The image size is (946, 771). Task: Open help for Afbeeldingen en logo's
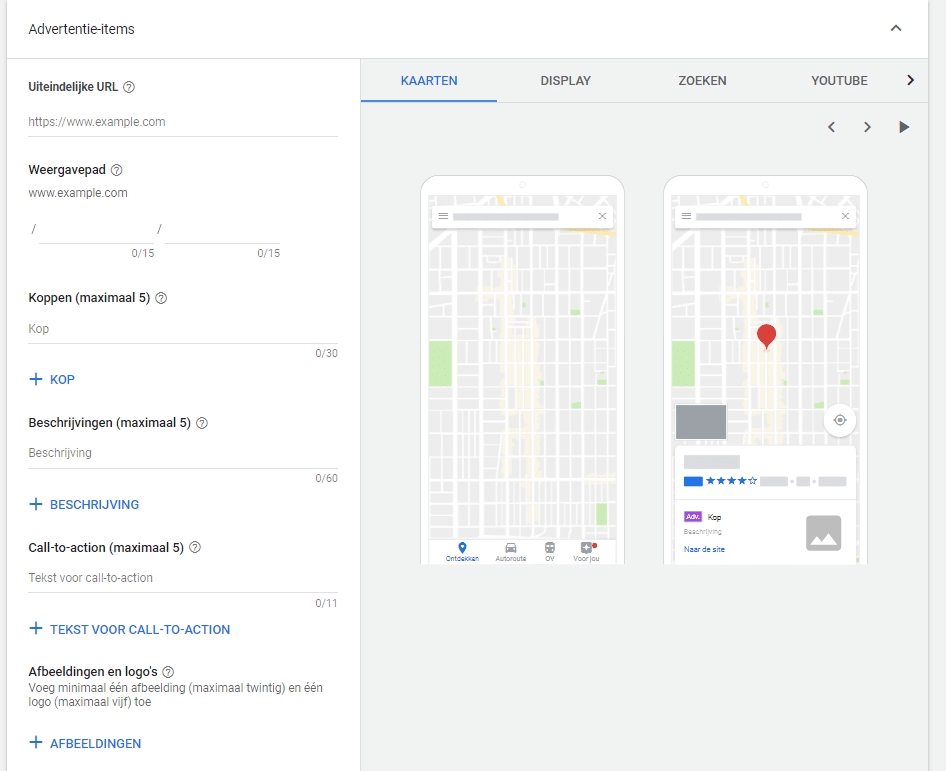pyautogui.click(x=168, y=672)
